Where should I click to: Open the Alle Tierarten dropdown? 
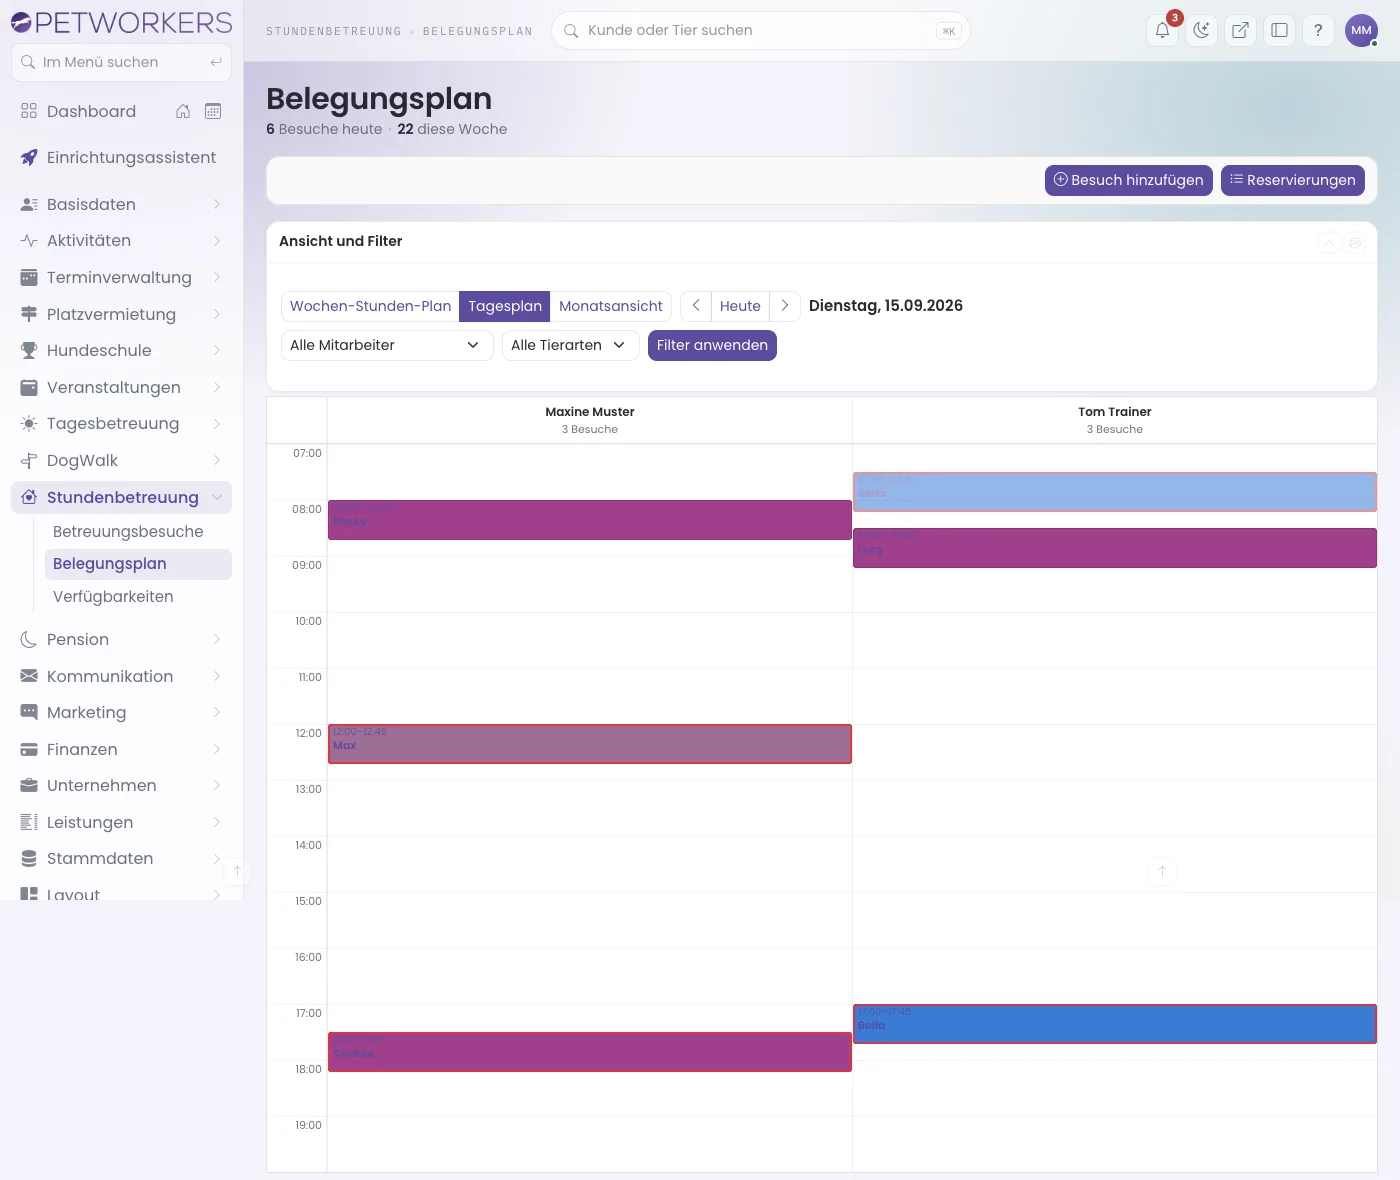(x=570, y=345)
